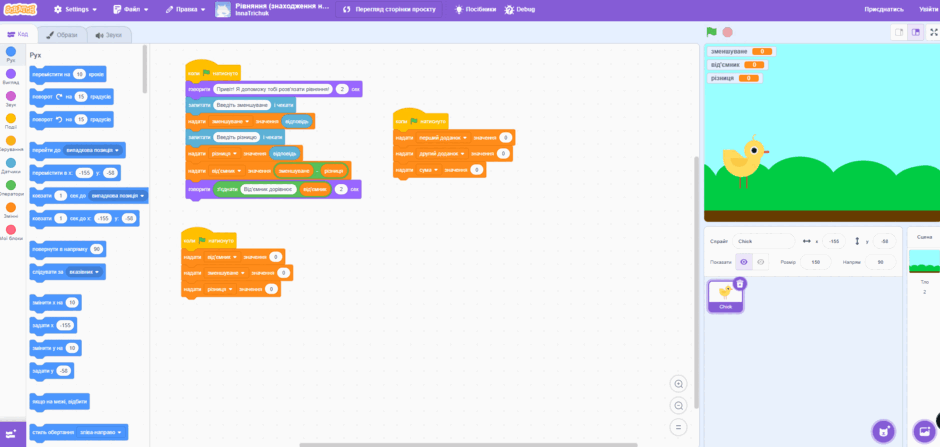Switch to the small stage layout
Screen dimensions: 940x447
(x=899, y=32)
